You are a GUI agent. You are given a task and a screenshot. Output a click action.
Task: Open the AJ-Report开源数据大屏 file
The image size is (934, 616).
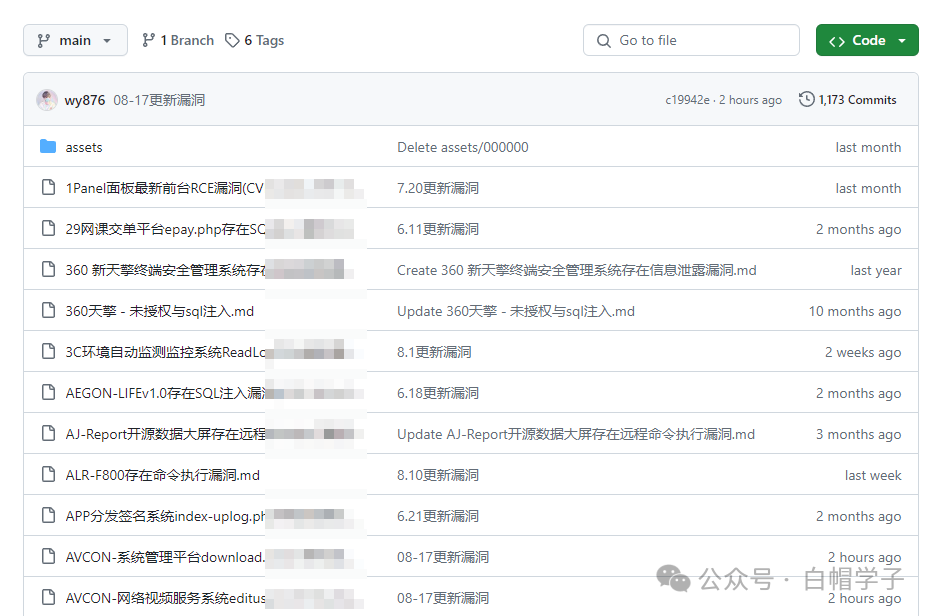[x=166, y=435]
